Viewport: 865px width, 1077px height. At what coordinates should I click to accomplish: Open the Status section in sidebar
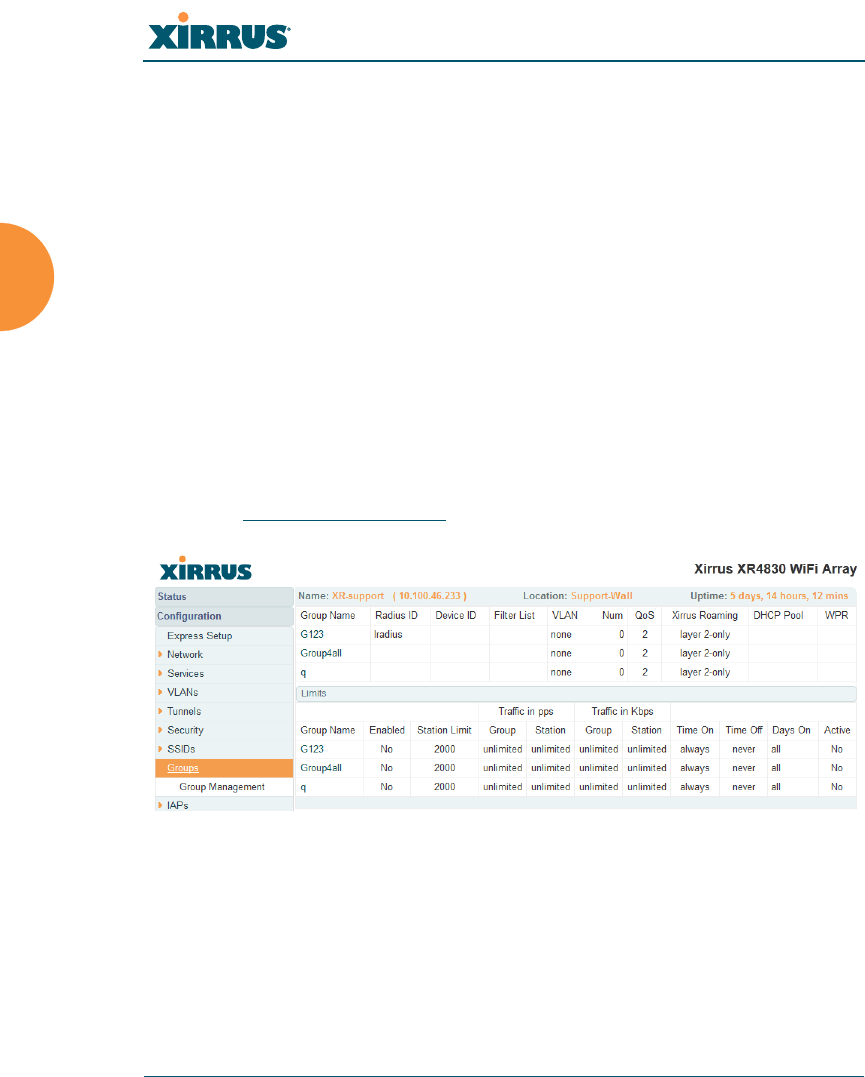coord(224,597)
